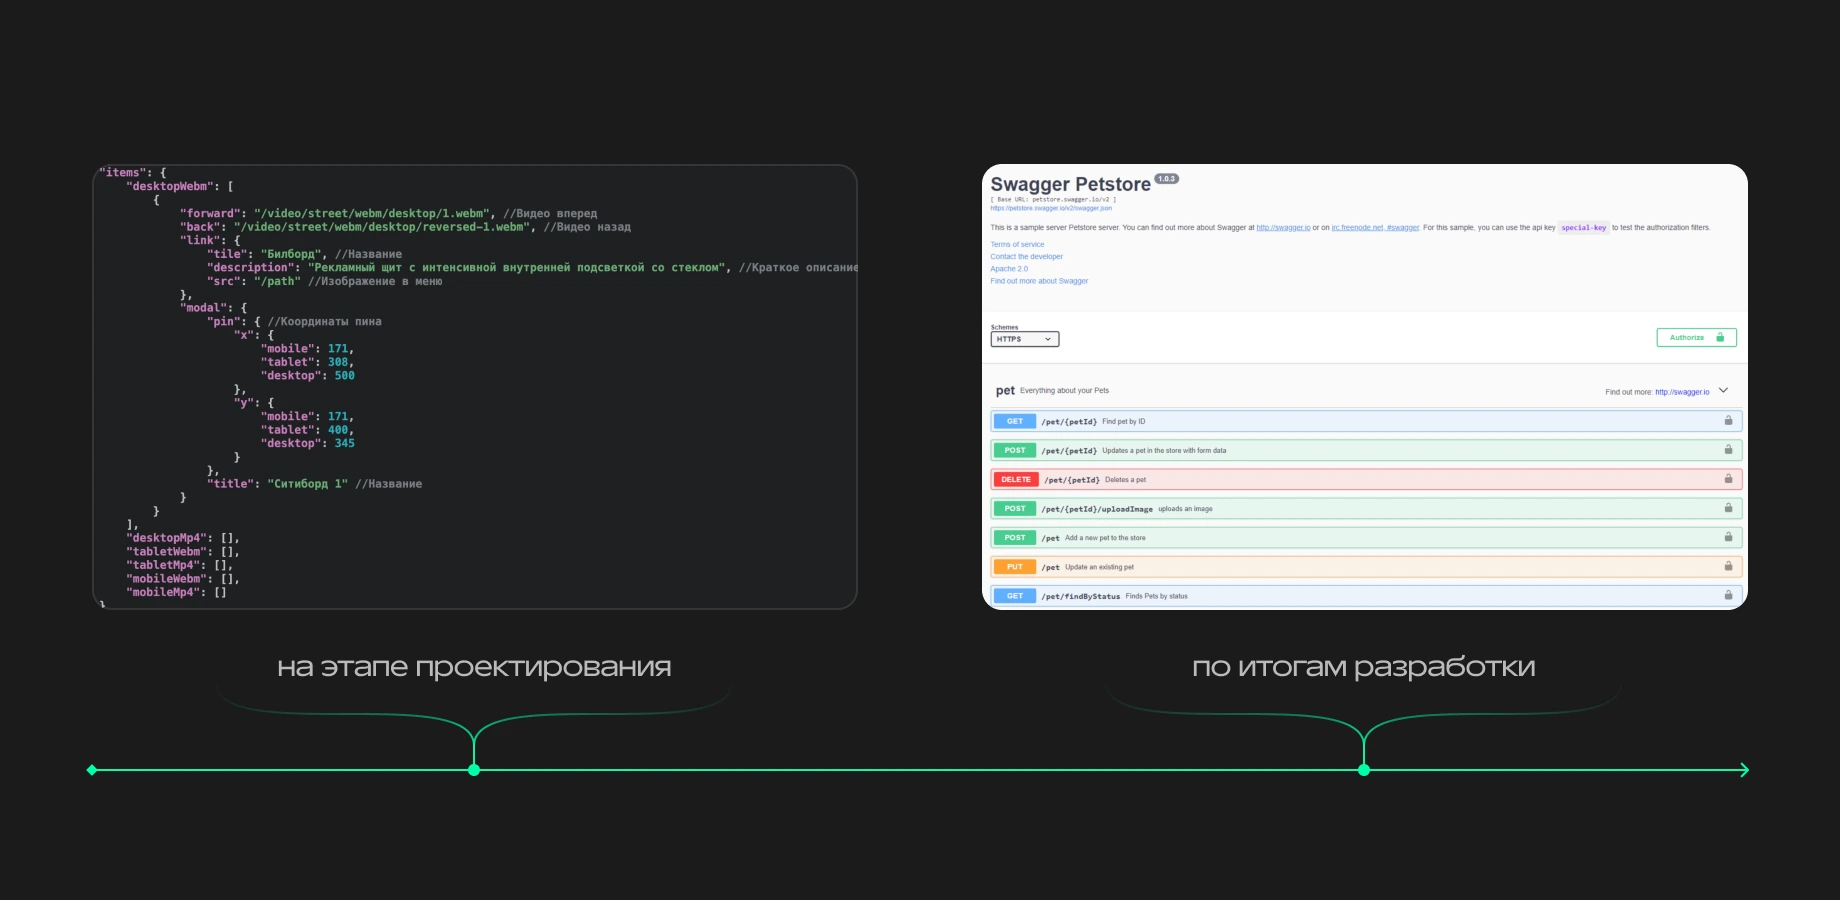The height and width of the screenshot is (900, 1840).
Task: Click the "tabletWebm": [] line in the code
Action: coord(183,551)
